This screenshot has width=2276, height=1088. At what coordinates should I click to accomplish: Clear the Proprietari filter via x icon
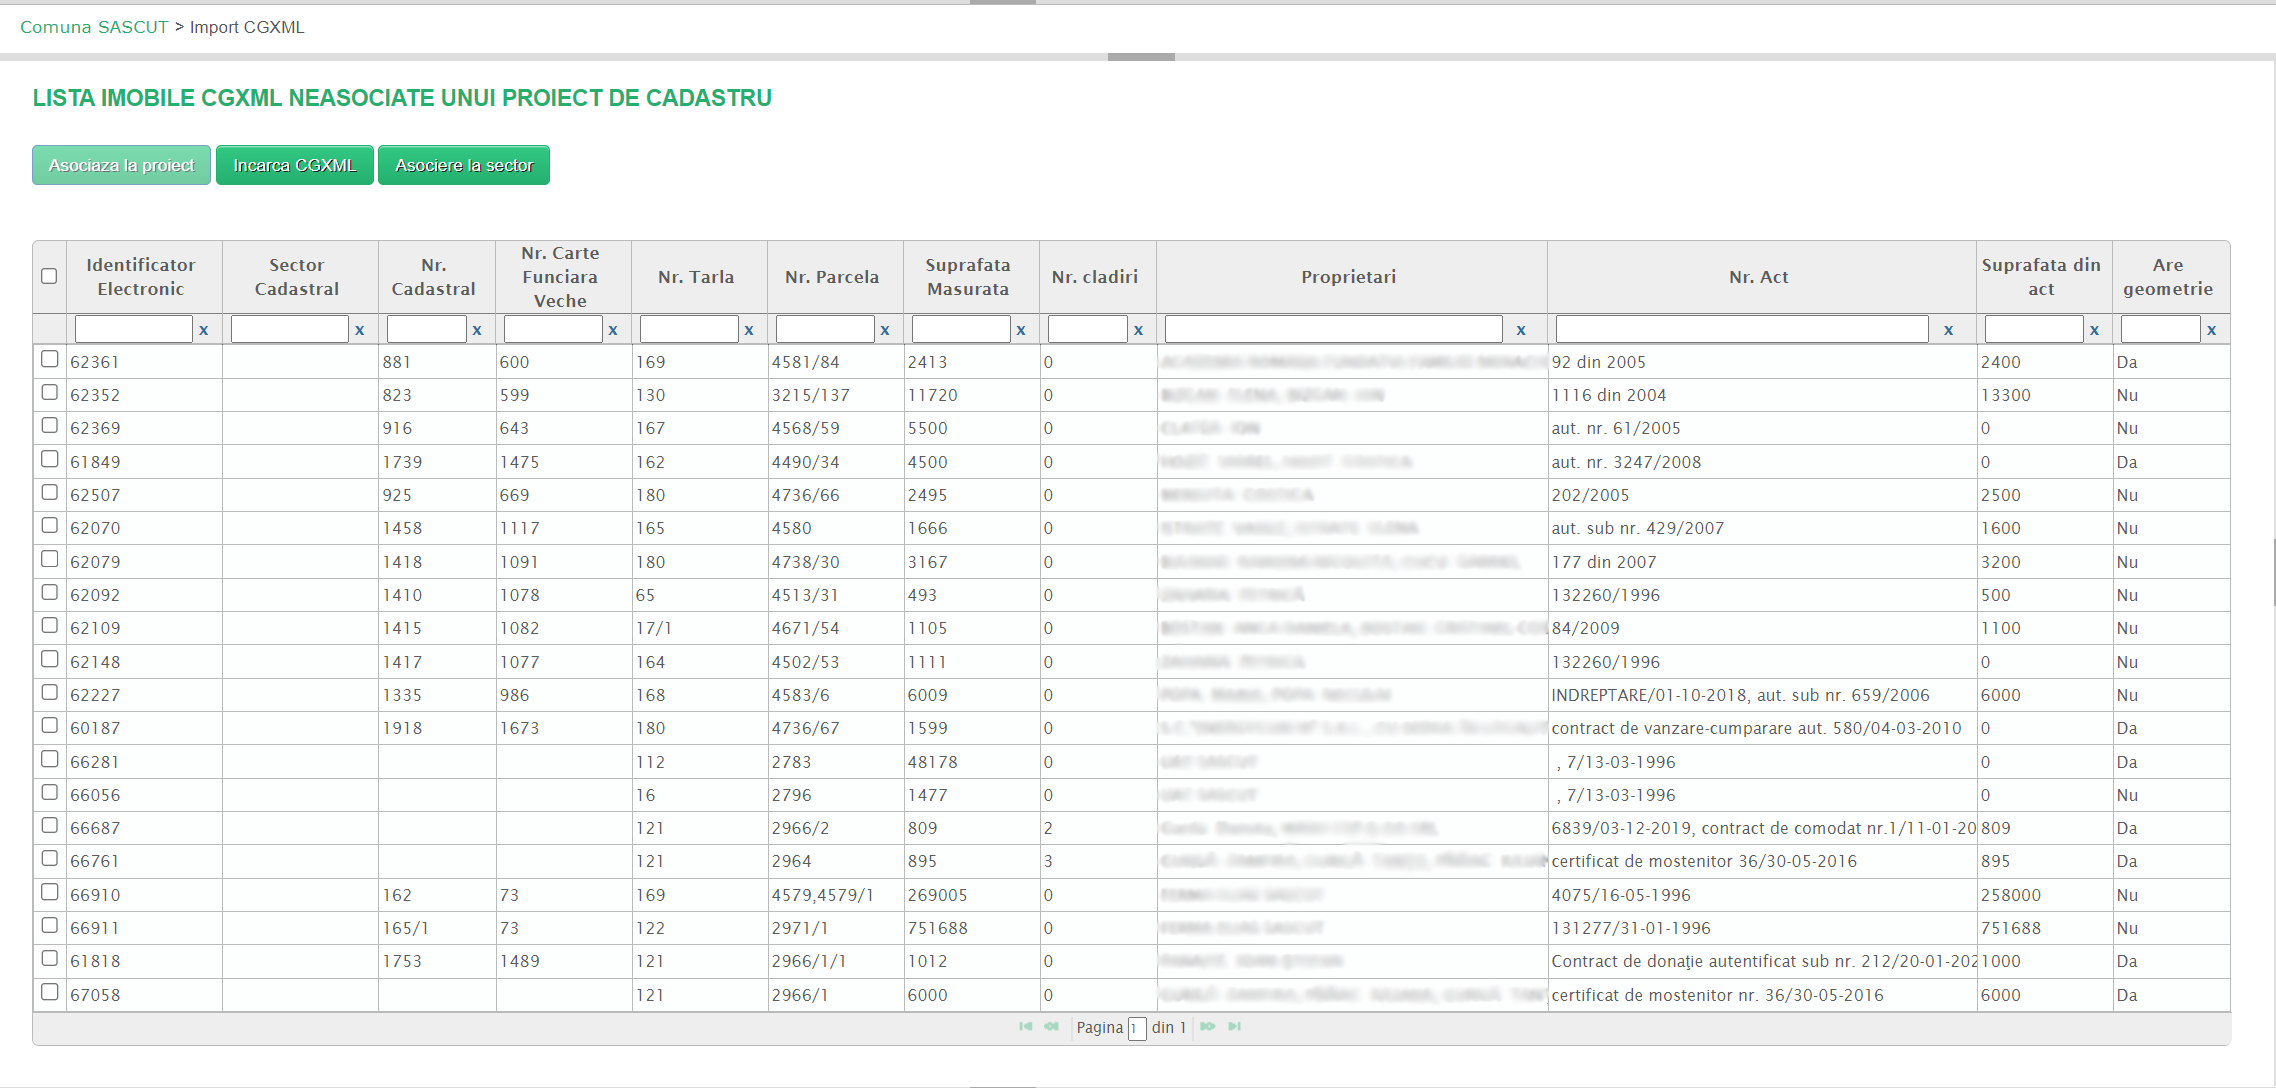[1521, 330]
